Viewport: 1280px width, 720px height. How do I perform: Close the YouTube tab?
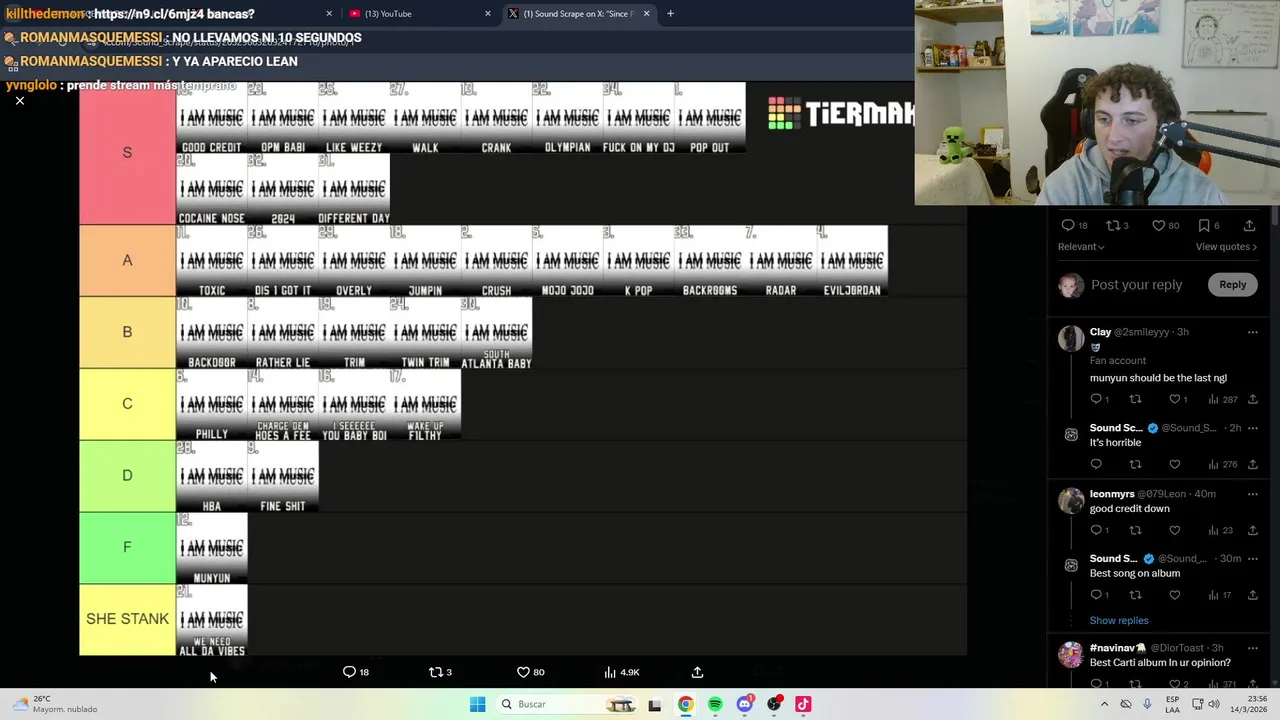pos(488,14)
